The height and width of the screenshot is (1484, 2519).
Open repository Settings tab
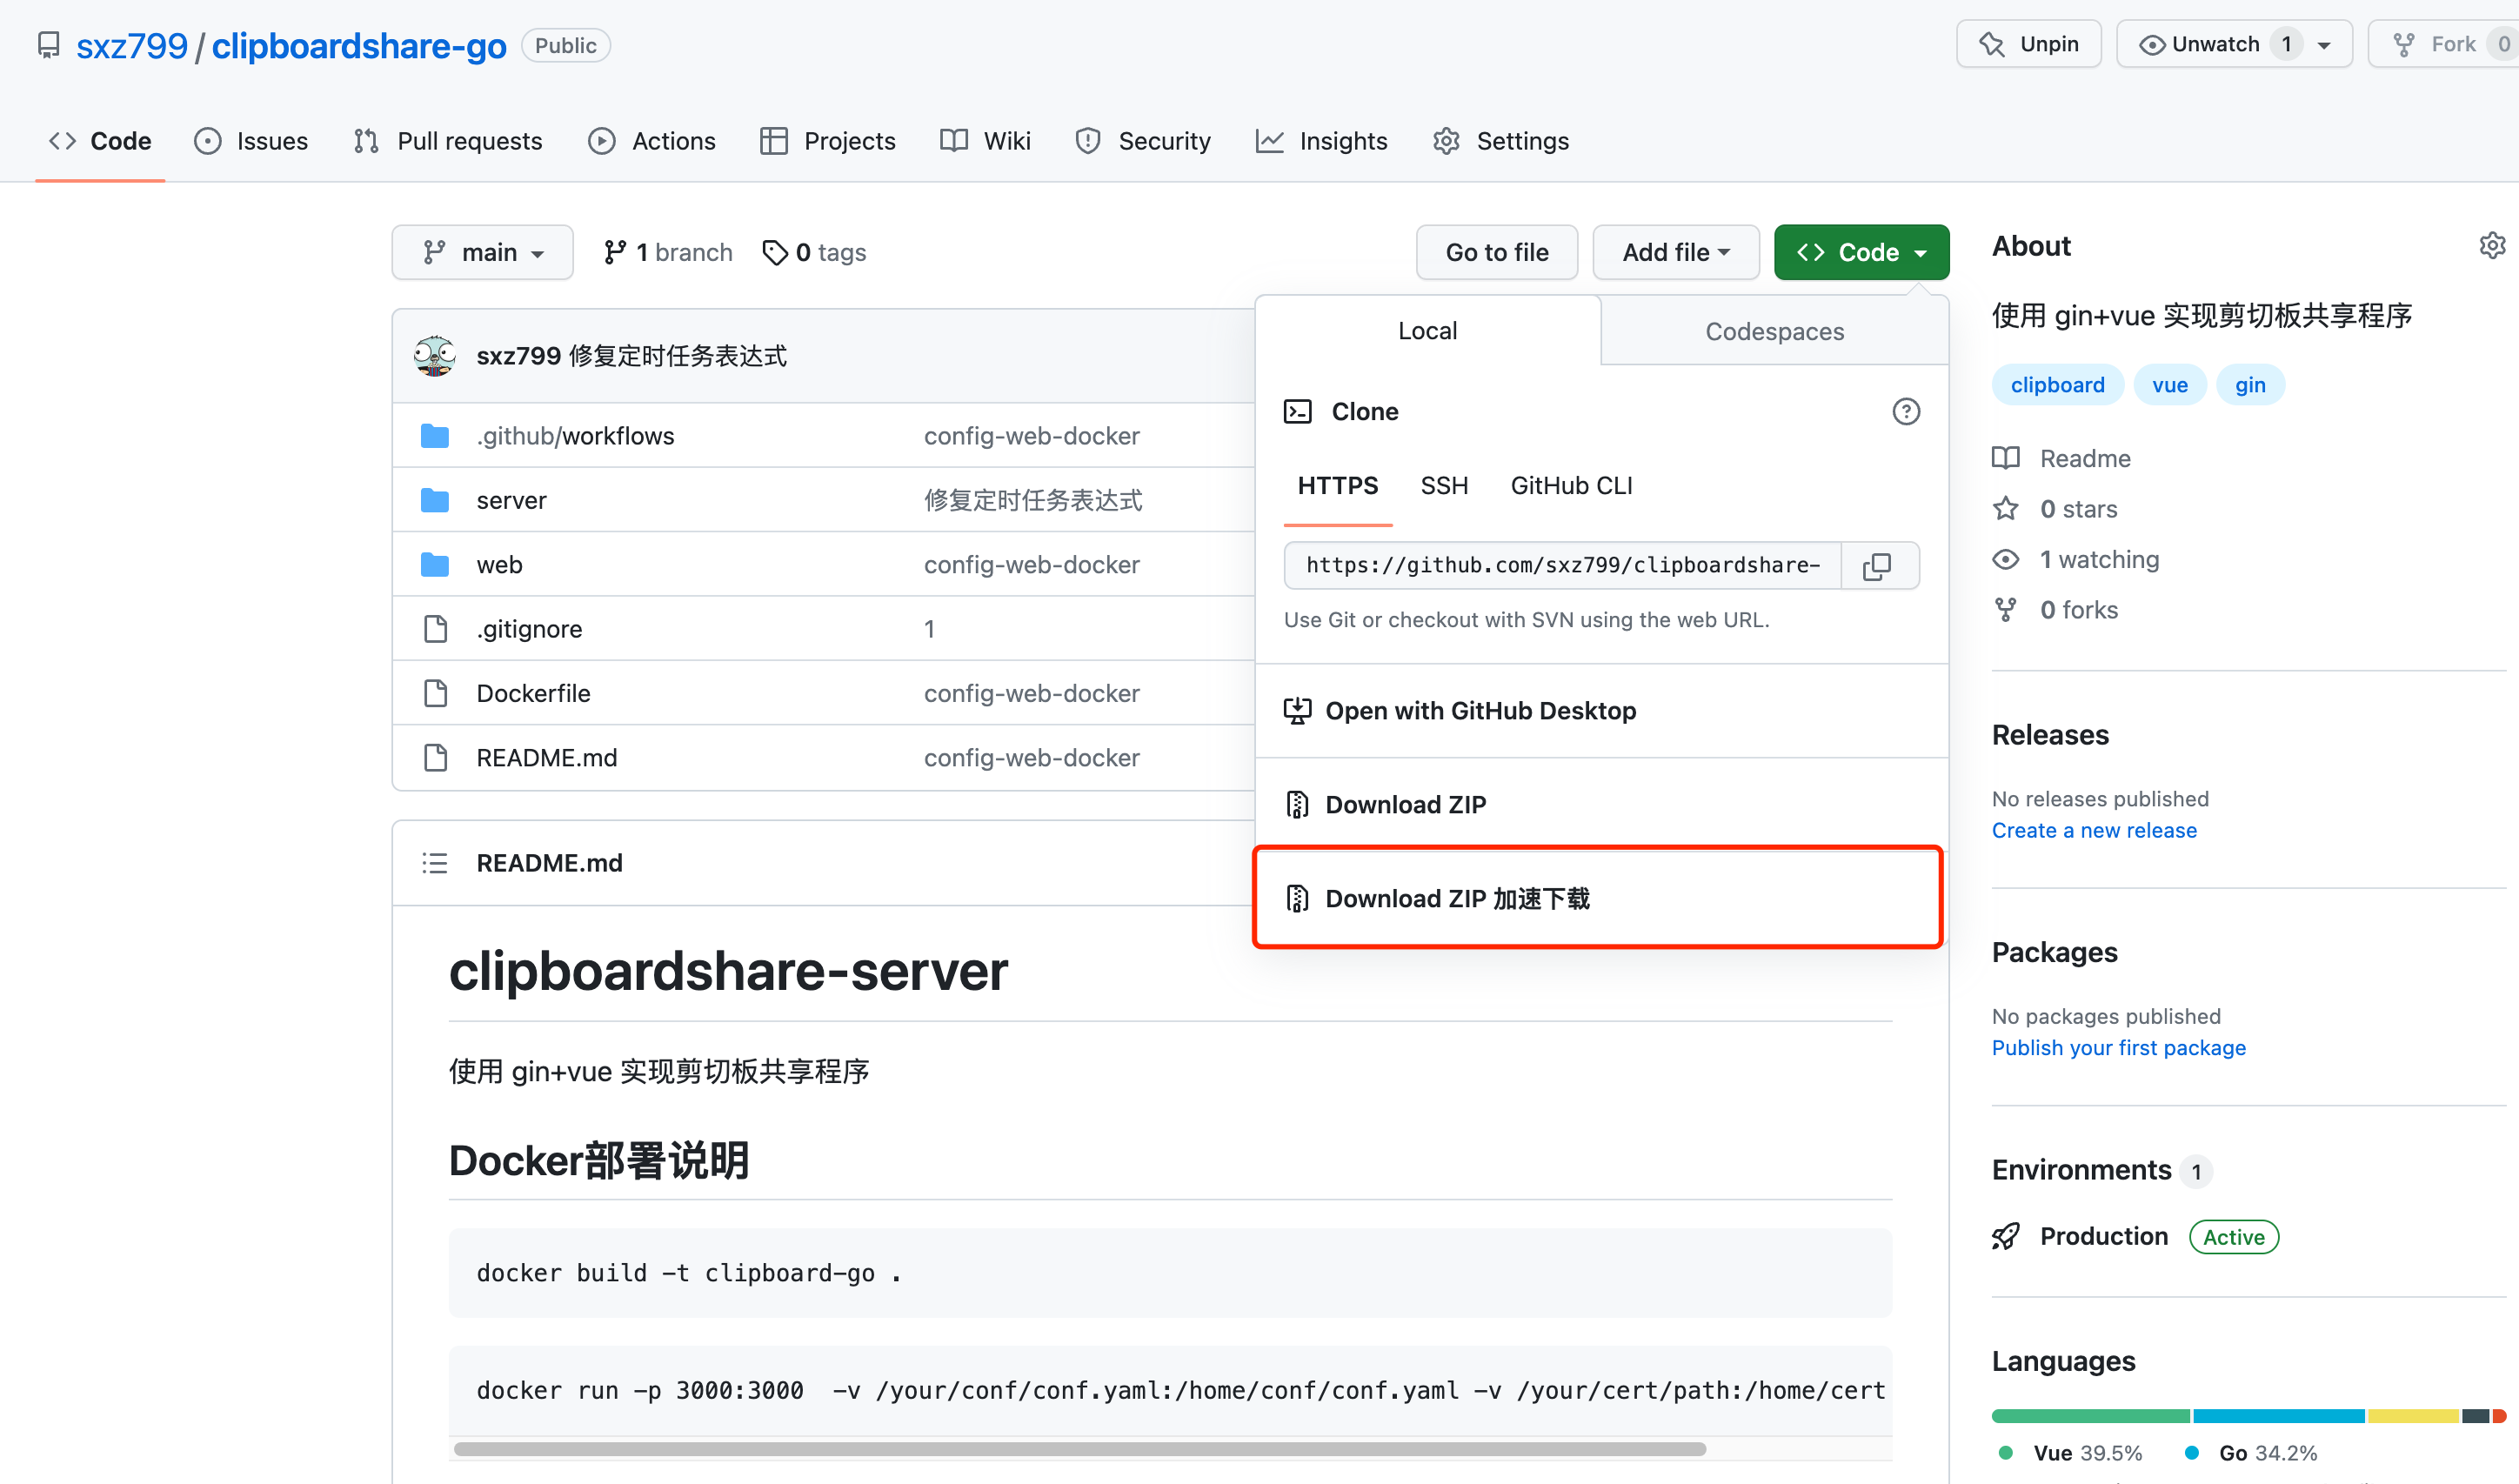tap(1501, 141)
